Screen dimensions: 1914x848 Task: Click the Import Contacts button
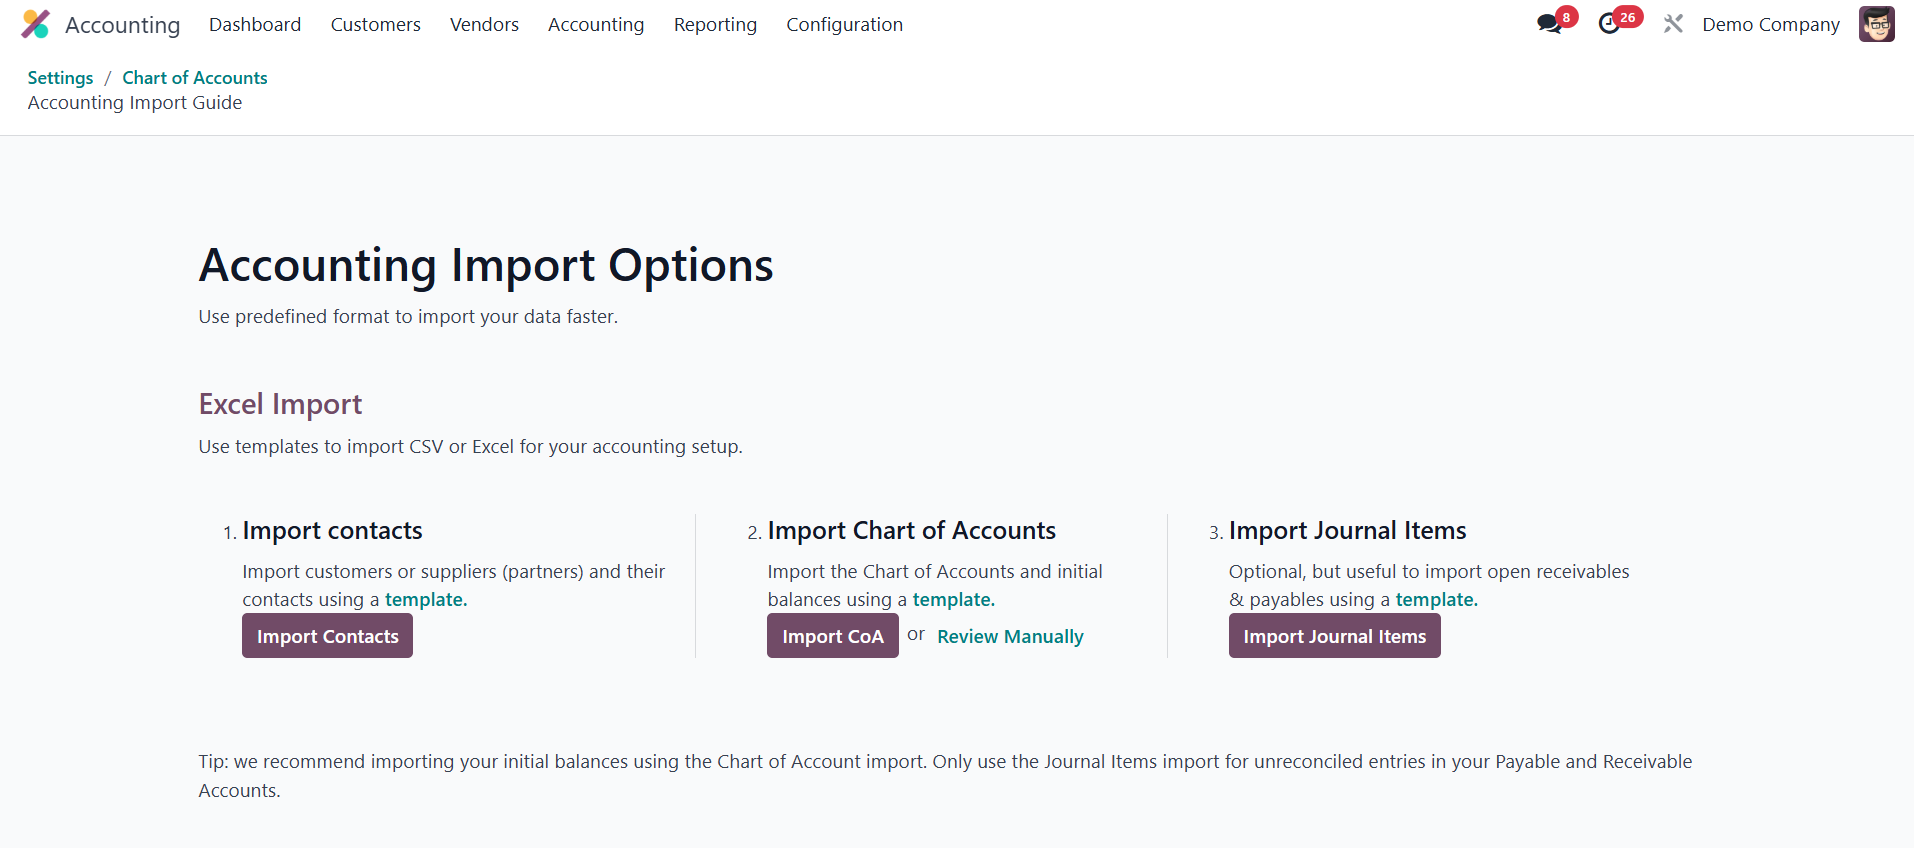click(327, 636)
